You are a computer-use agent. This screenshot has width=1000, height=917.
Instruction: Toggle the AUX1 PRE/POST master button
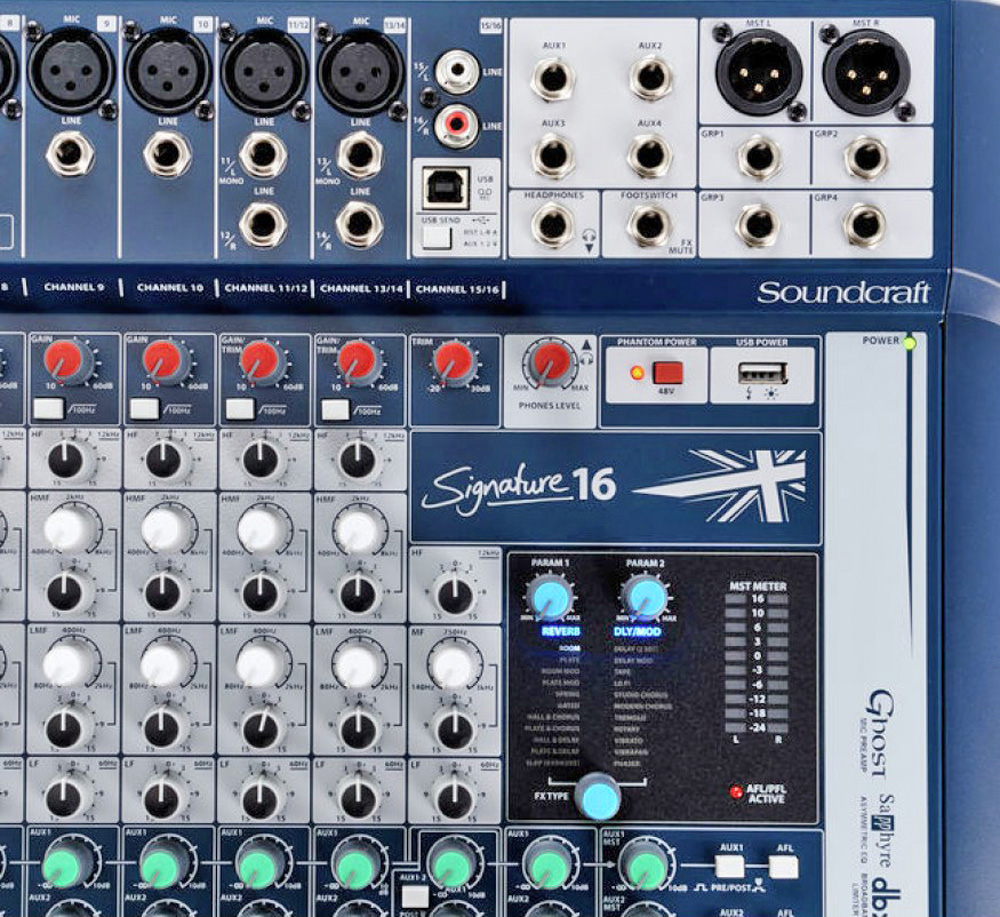pos(730,867)
